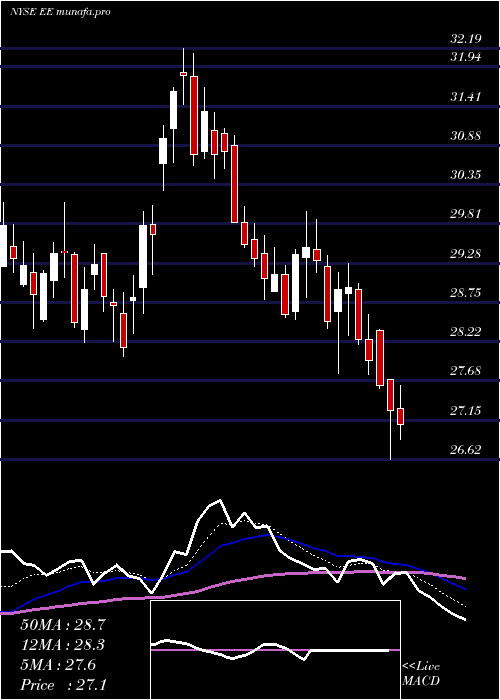
Task: Click the 27.68 price level label
Action: click(x=466, y=371)
